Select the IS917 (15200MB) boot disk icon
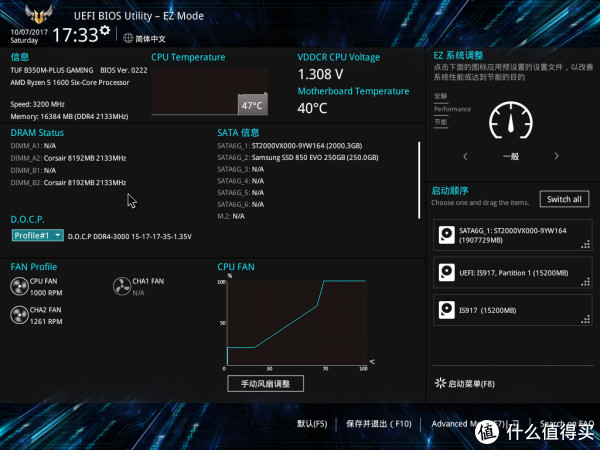The image size is (600, 450). 447,310
